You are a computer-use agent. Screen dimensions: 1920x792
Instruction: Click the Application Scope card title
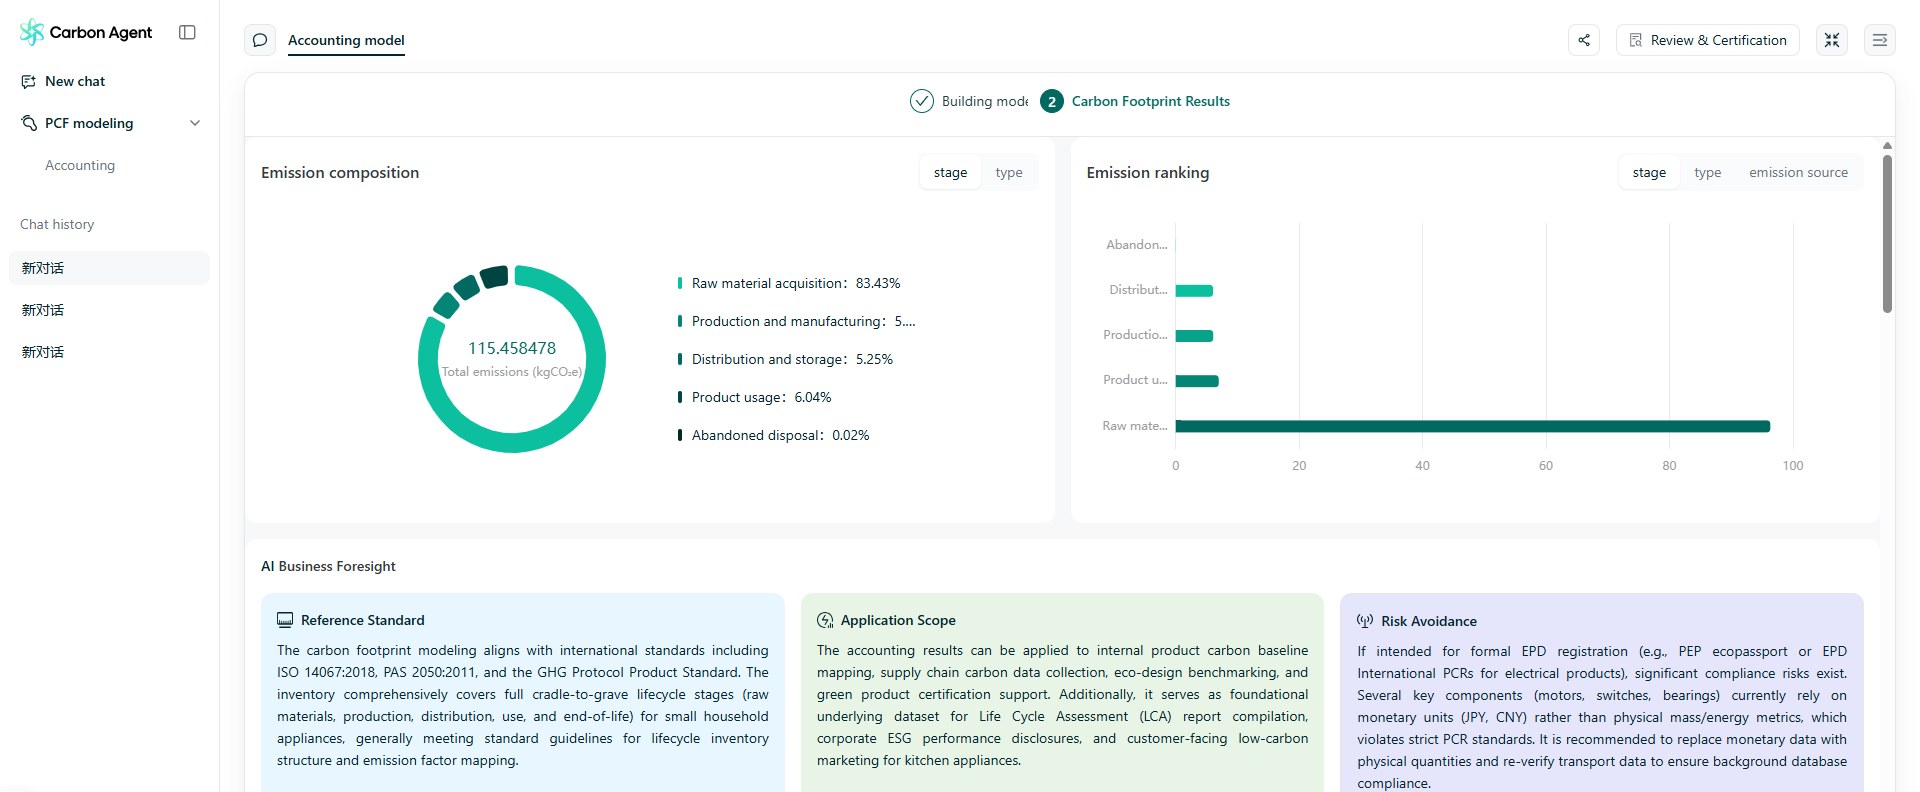[898, 620]
